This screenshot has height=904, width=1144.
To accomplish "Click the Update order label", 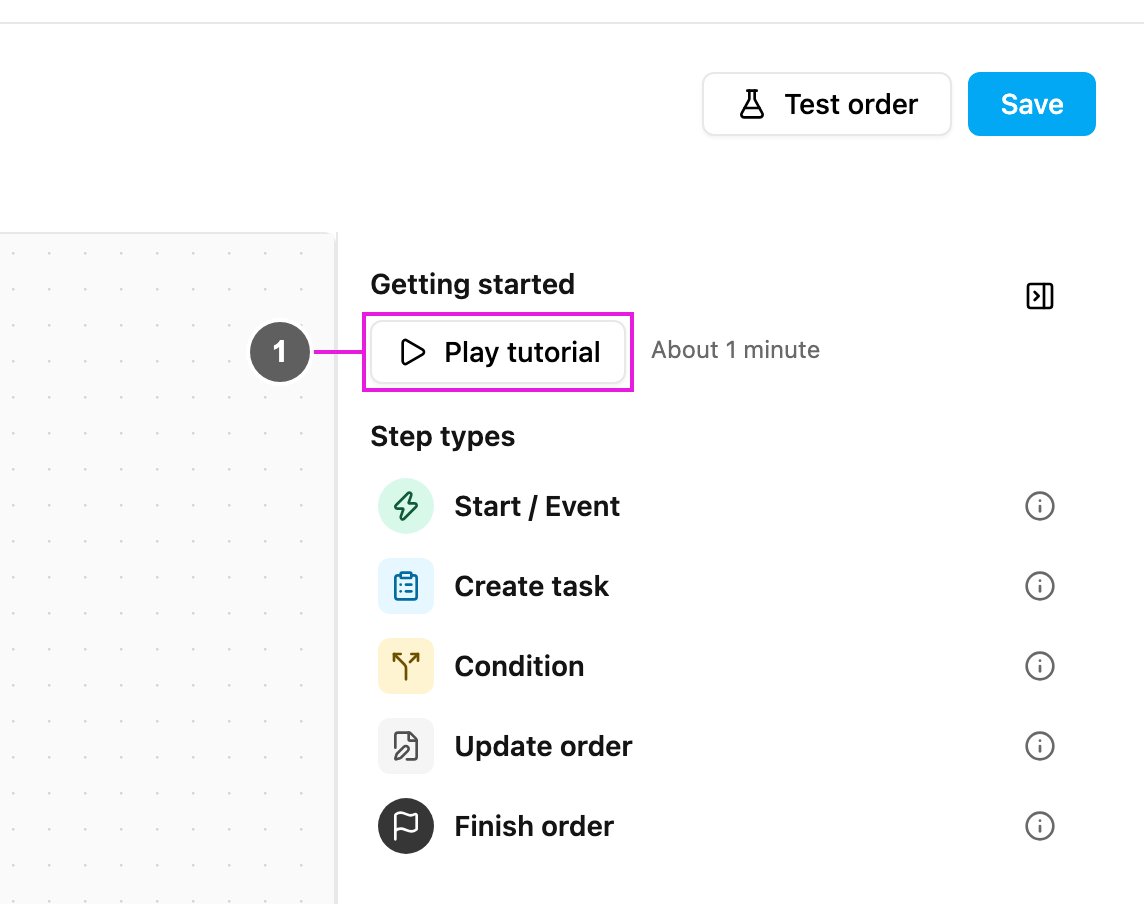I will (x=543, y=746).
